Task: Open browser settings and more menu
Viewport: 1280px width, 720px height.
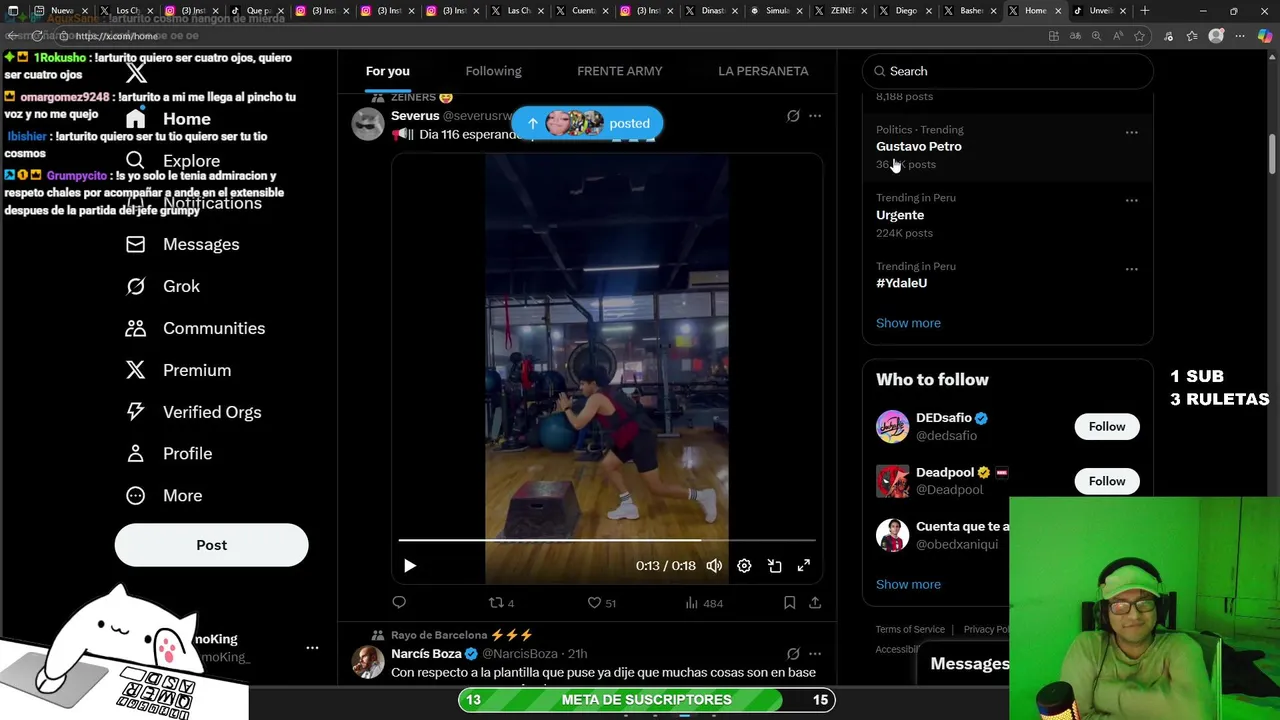Action: (1240, 36)
